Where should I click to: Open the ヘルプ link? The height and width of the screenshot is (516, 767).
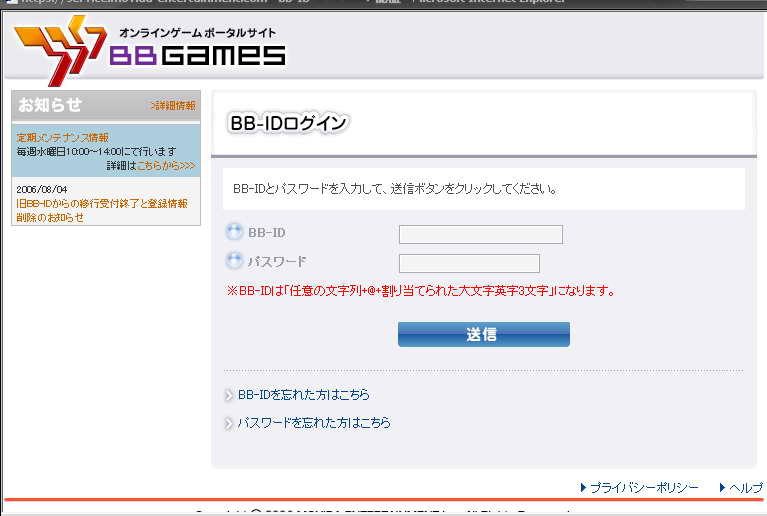point(745,488)
